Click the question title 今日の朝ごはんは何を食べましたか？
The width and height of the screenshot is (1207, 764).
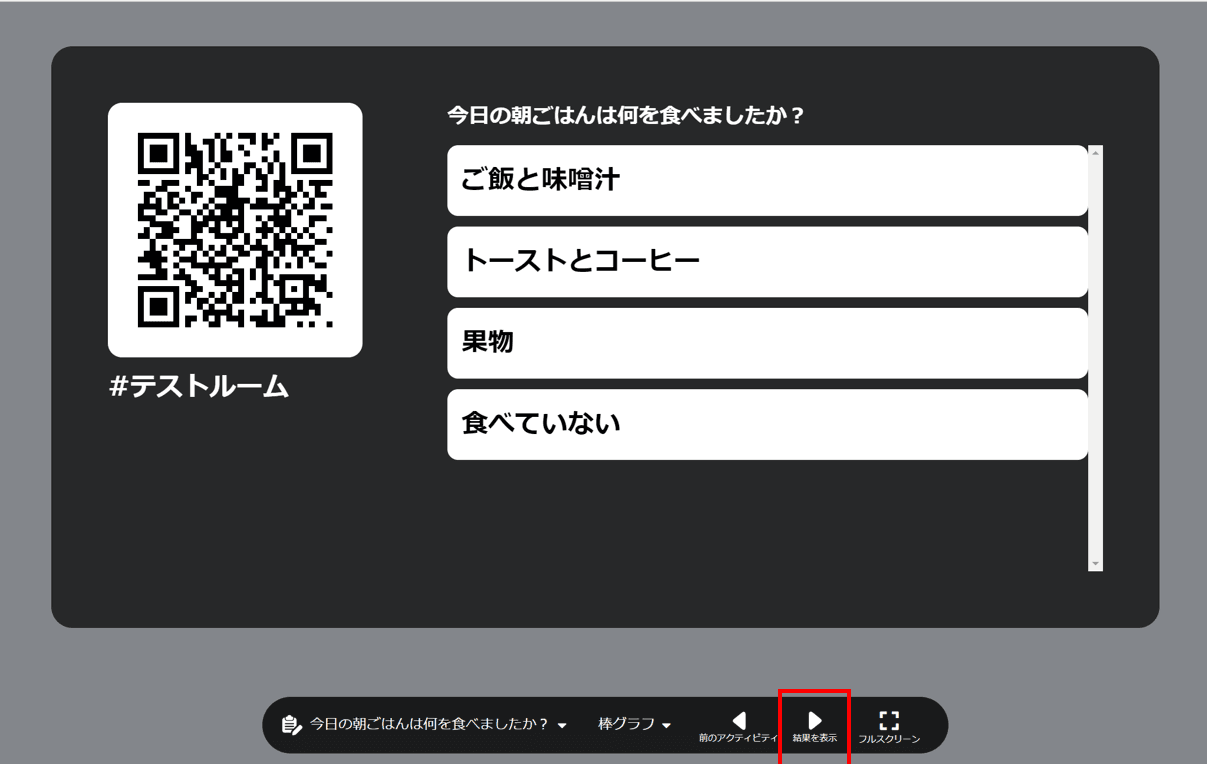(x=626, y=115)
